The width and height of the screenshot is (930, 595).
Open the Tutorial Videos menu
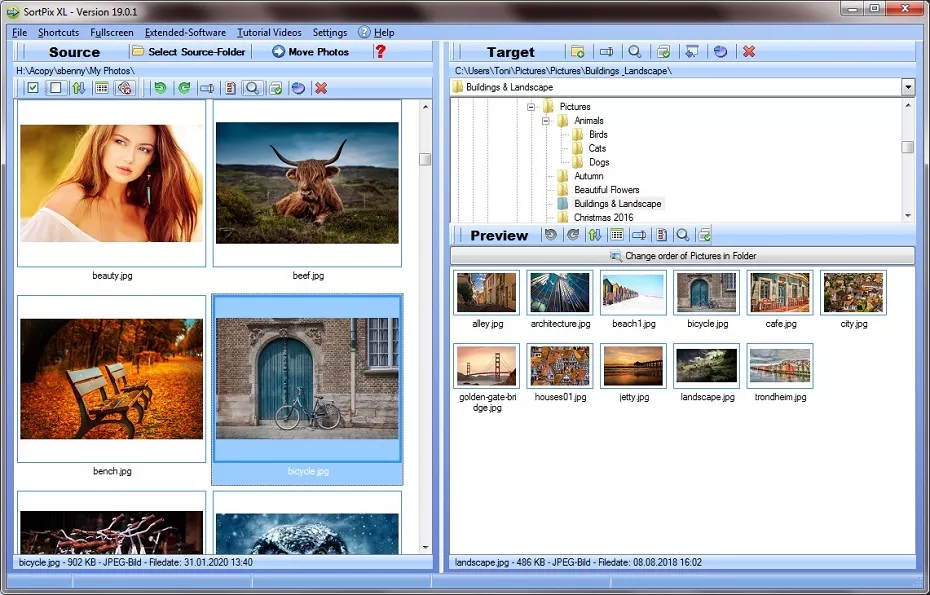tap(268, 32)
